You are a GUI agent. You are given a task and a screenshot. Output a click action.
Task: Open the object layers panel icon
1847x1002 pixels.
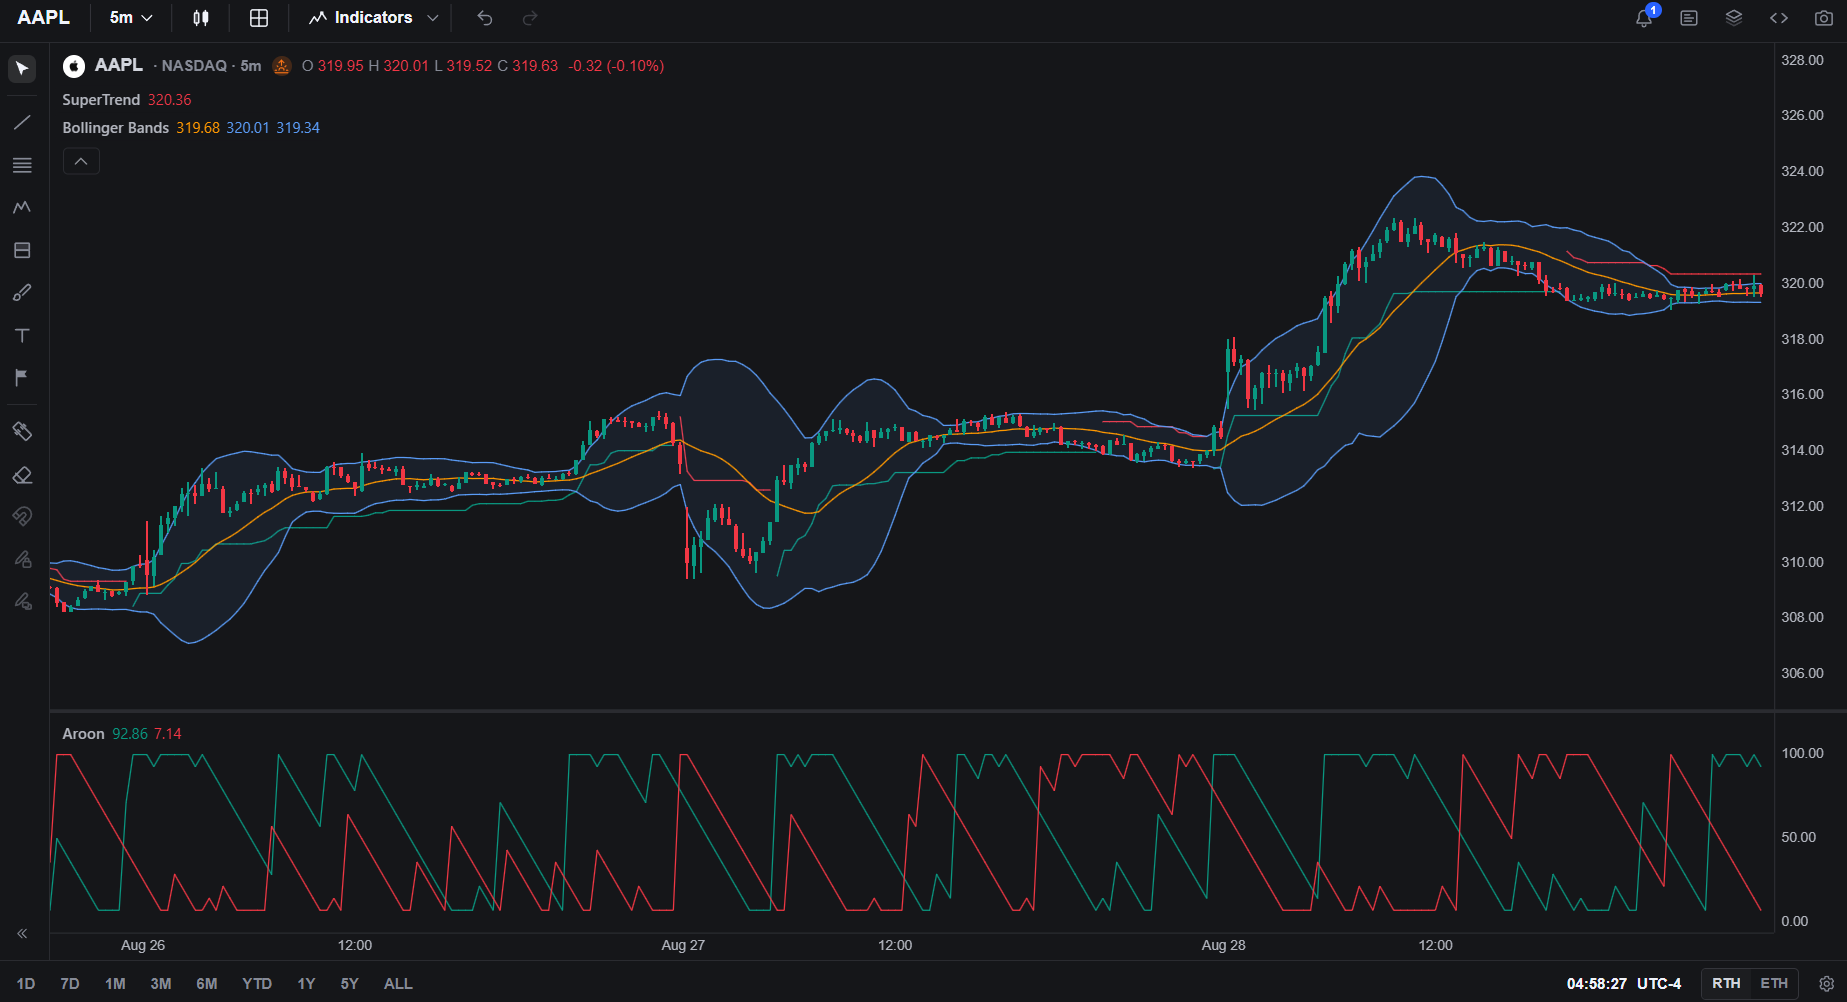point(1734,18)
